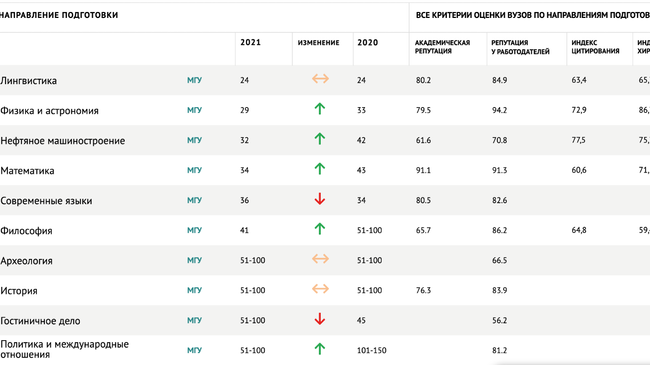The image size is (650, 365).
Task: Select the Философия subject name
Action: pyautogui.click(x=26, y=231)
